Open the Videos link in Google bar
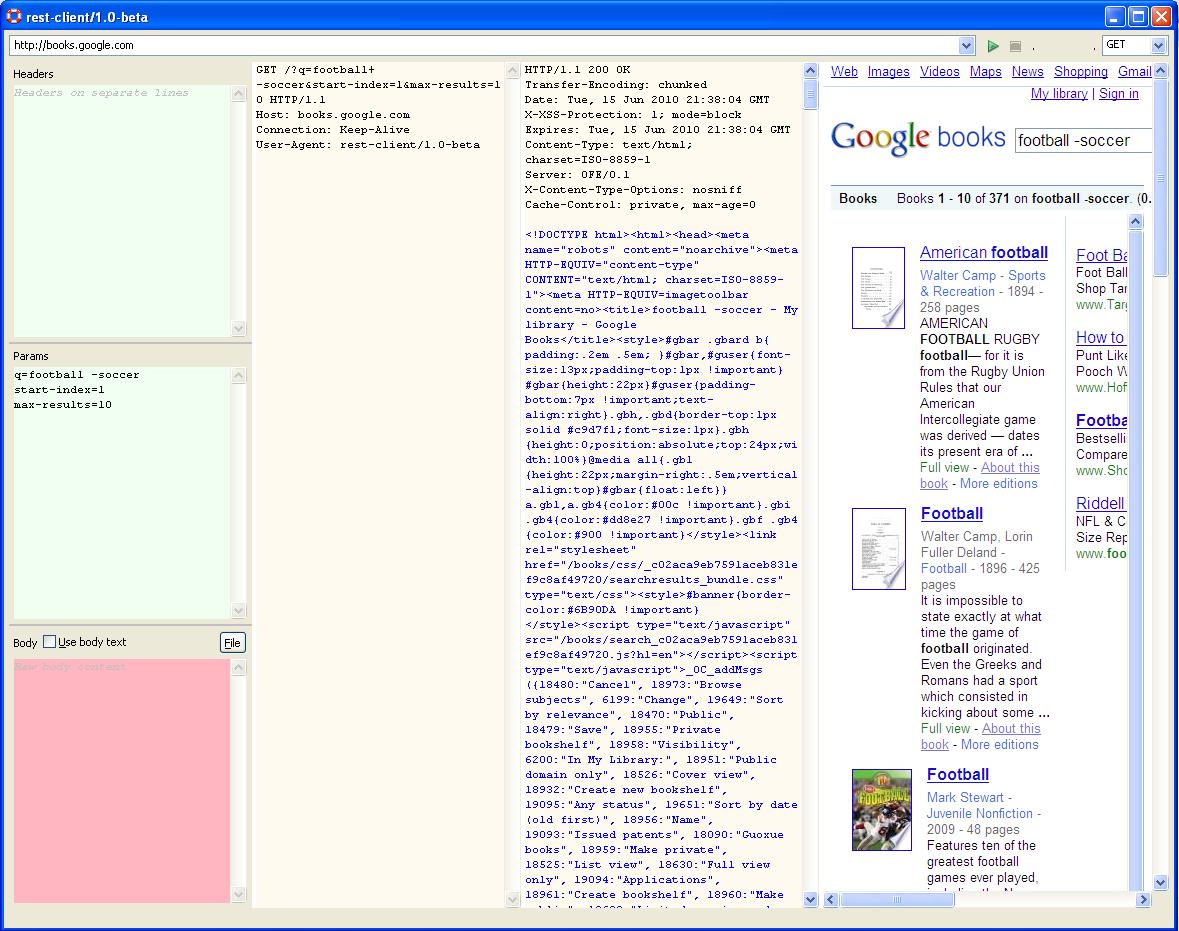 (x=939, y=71)
